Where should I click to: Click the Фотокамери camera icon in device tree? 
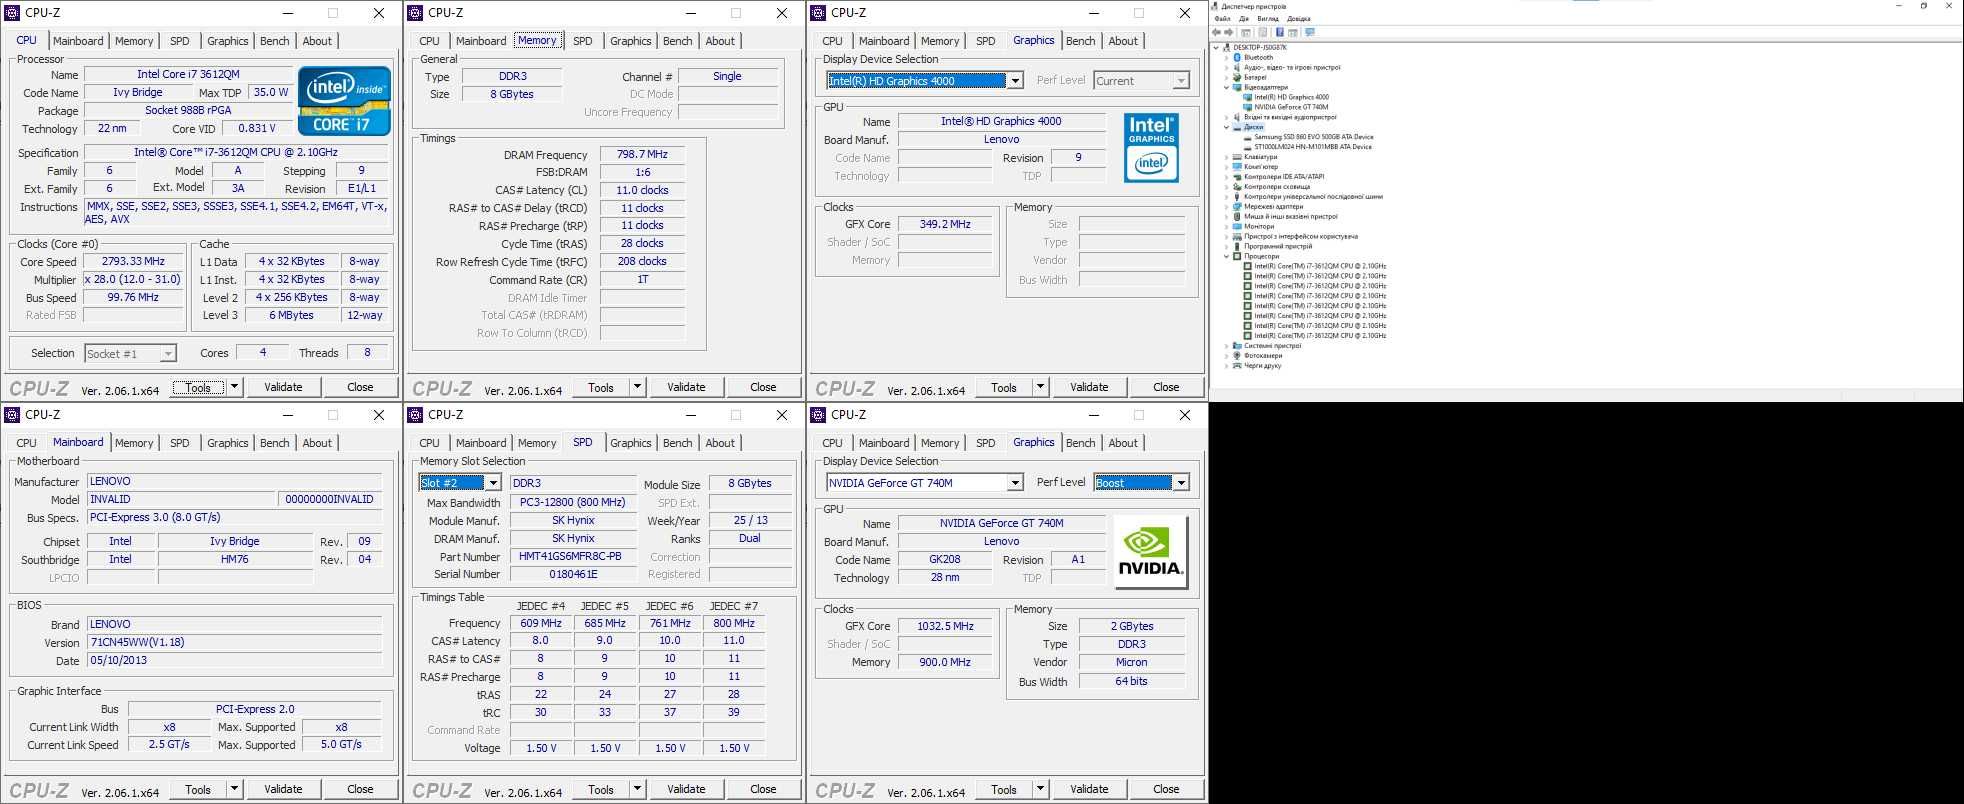pyautogui.click(x=1237, y=355)
